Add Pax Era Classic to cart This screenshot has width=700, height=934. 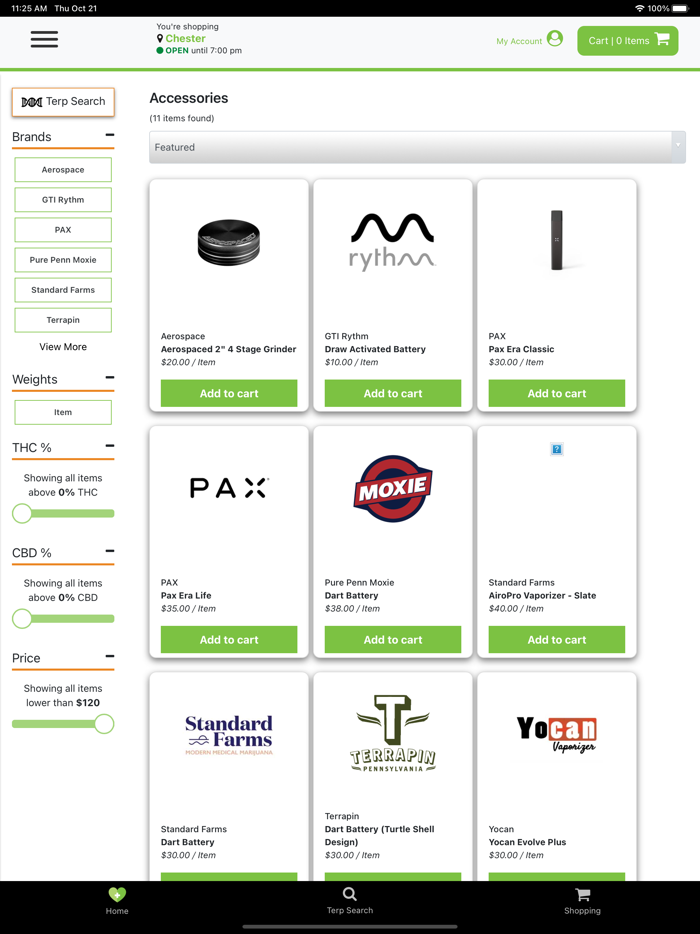click(x=556, y=393)
